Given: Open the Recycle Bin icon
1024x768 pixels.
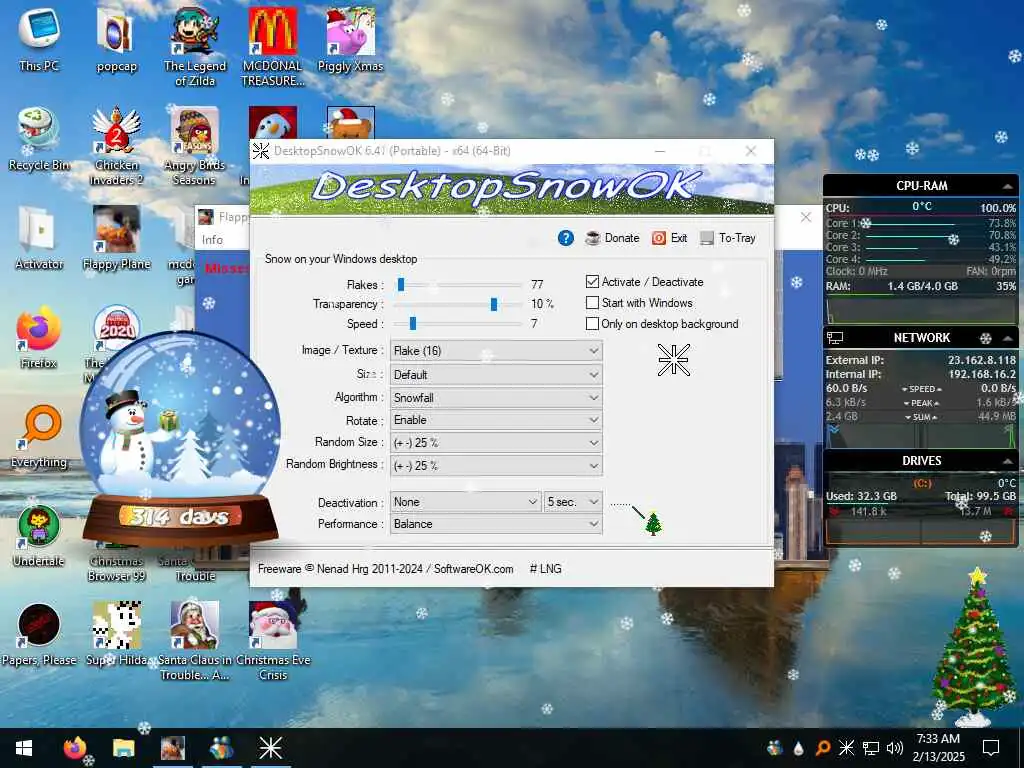Looking at the screenshot, I should (x=39, y=139).
